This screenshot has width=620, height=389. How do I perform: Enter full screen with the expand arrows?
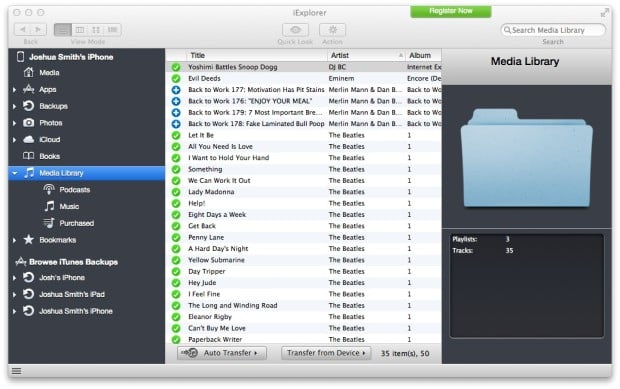tap(605, 13)
